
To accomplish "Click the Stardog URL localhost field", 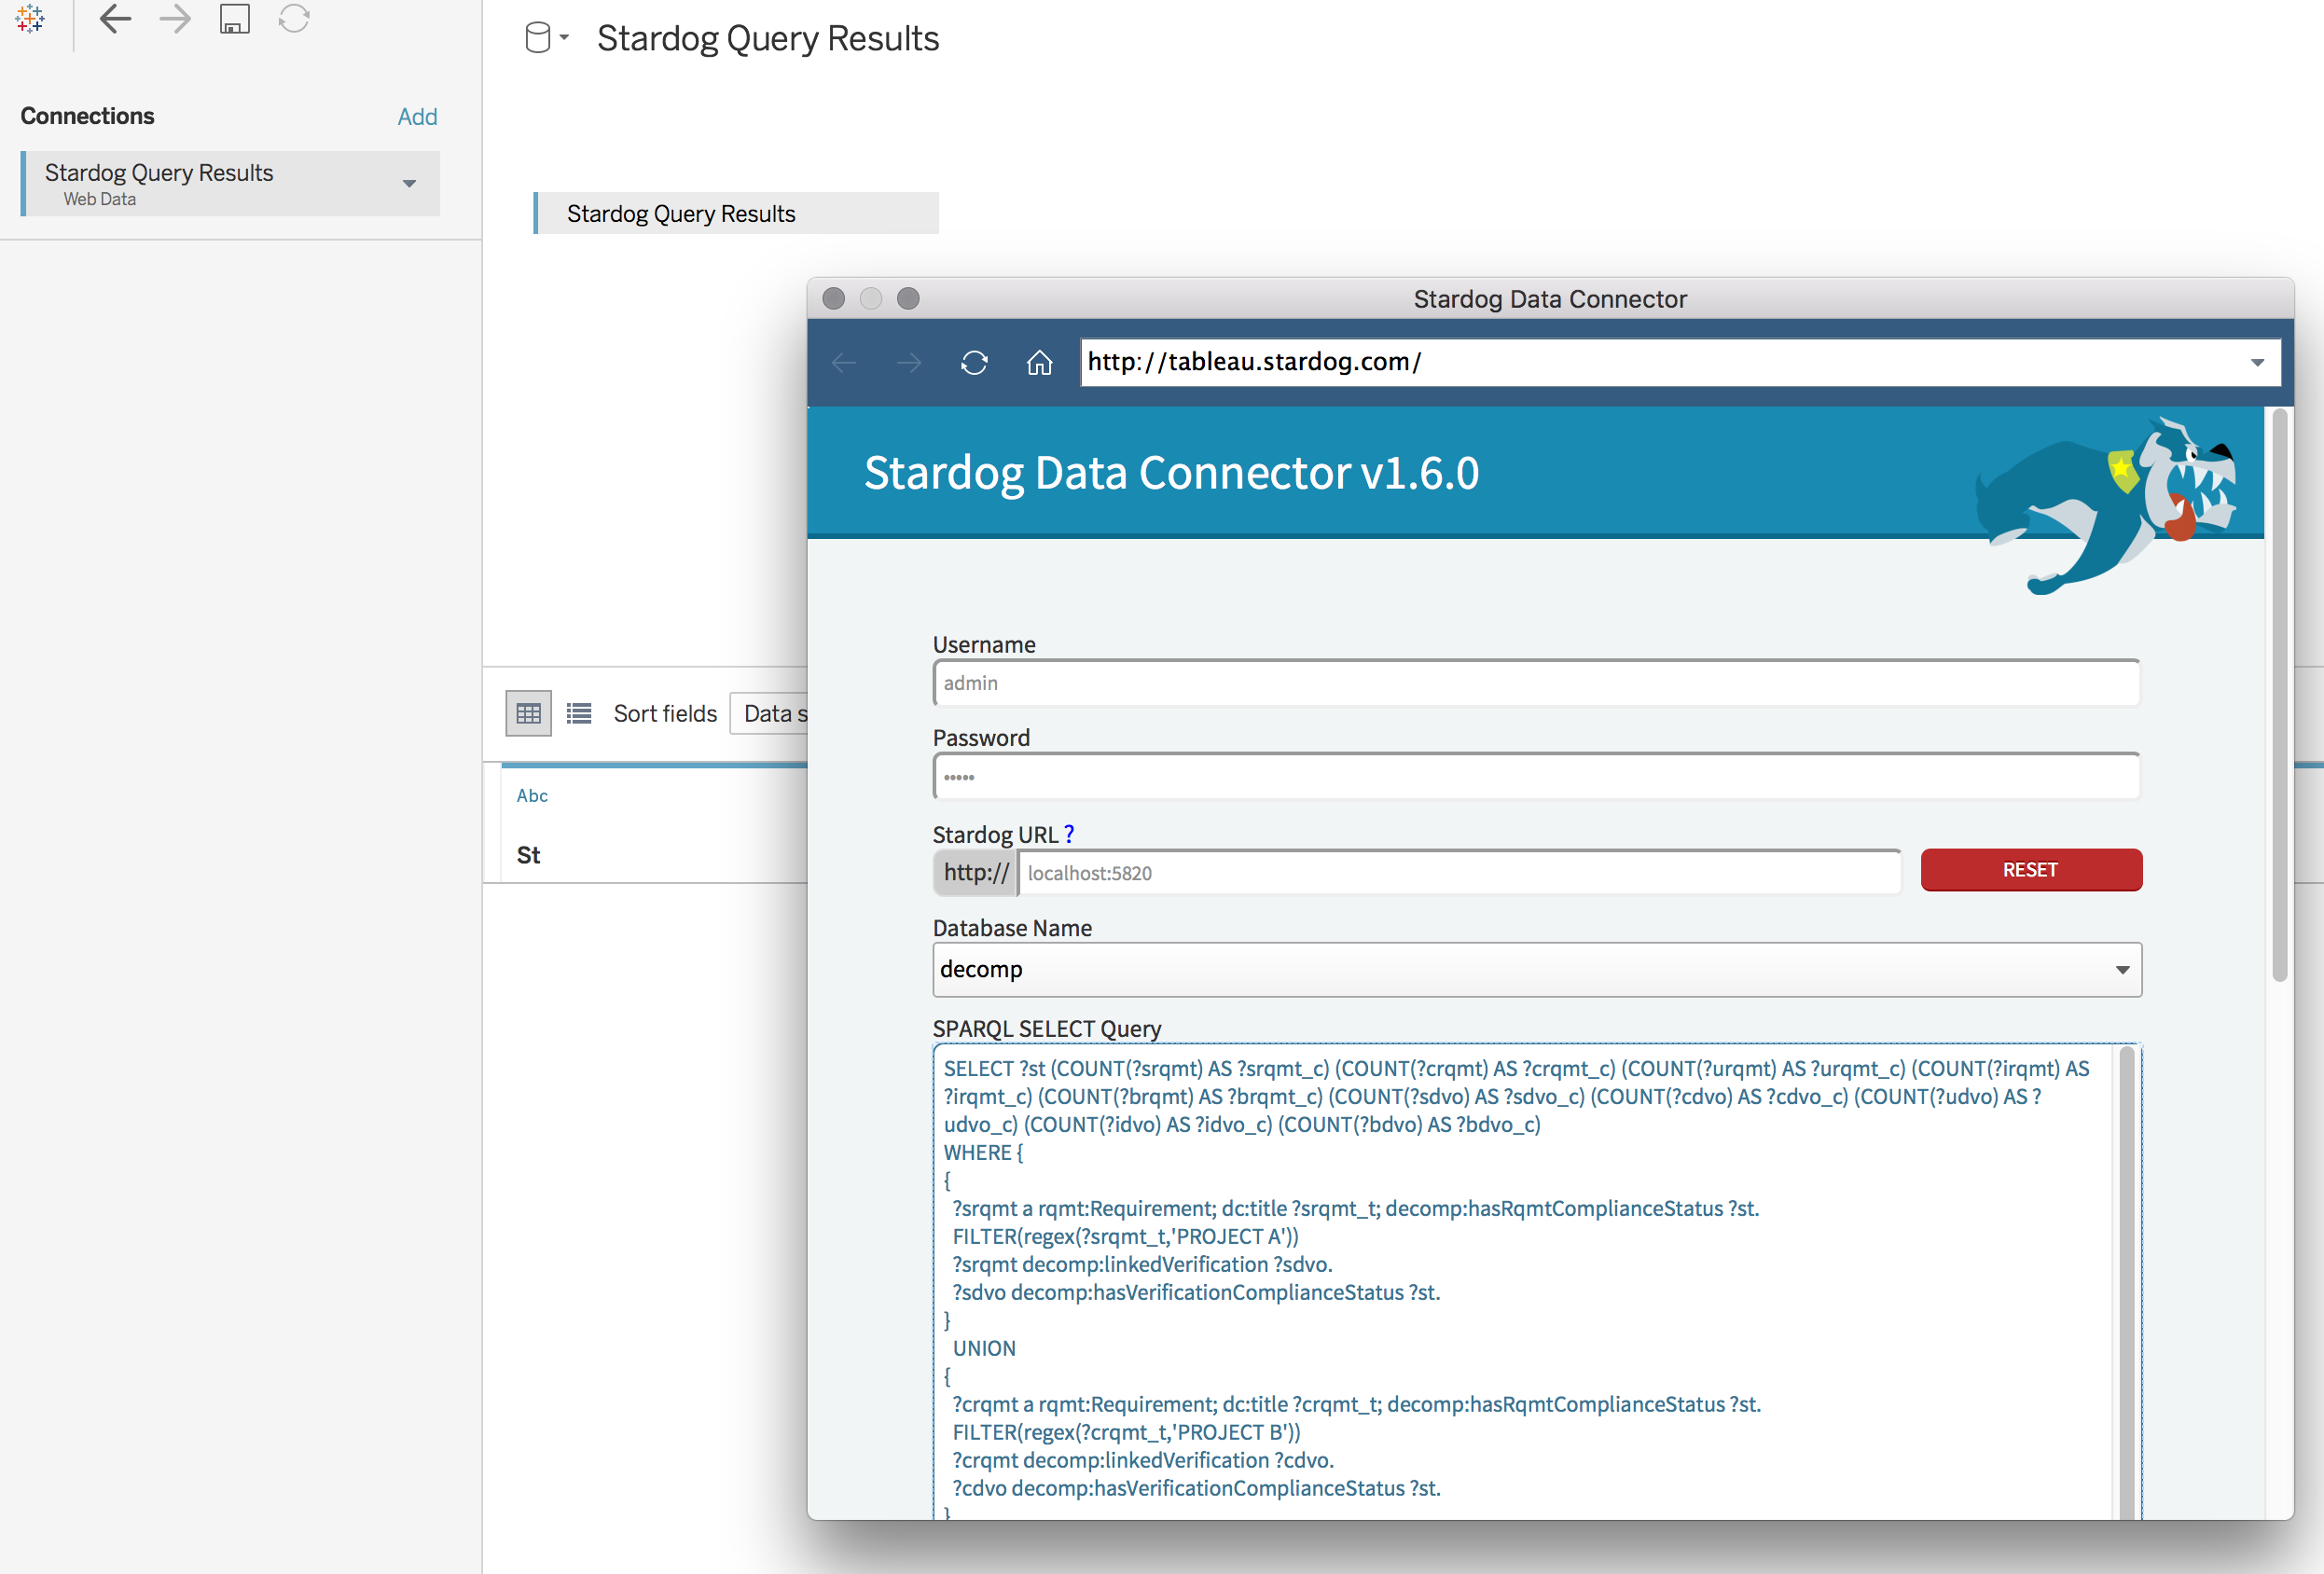I will pyautogui.click(x=1460, y=872).
